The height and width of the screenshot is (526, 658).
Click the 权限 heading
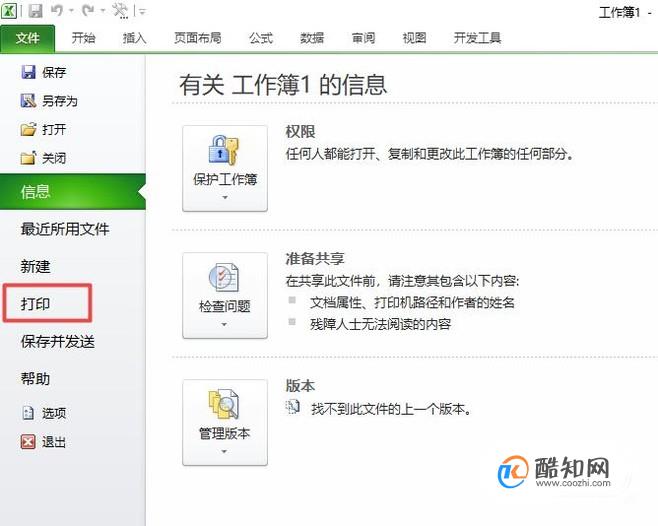click(x=300, y=131)
